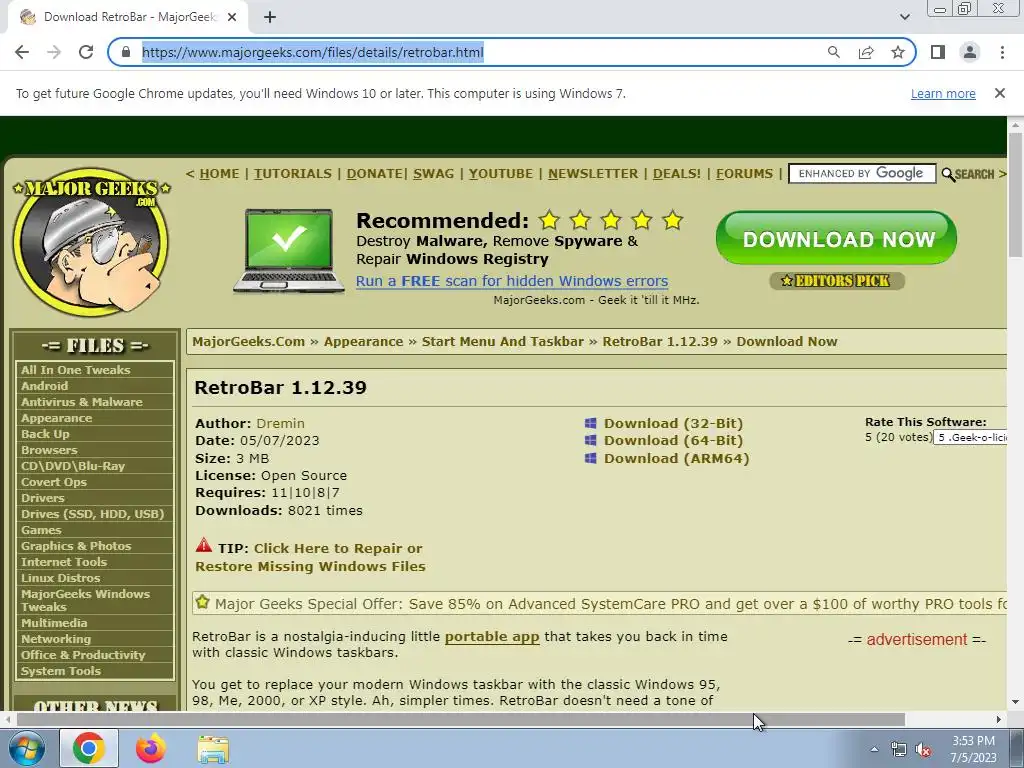Click the Download (ARM64) link
1024x768 pixels.
677,458
